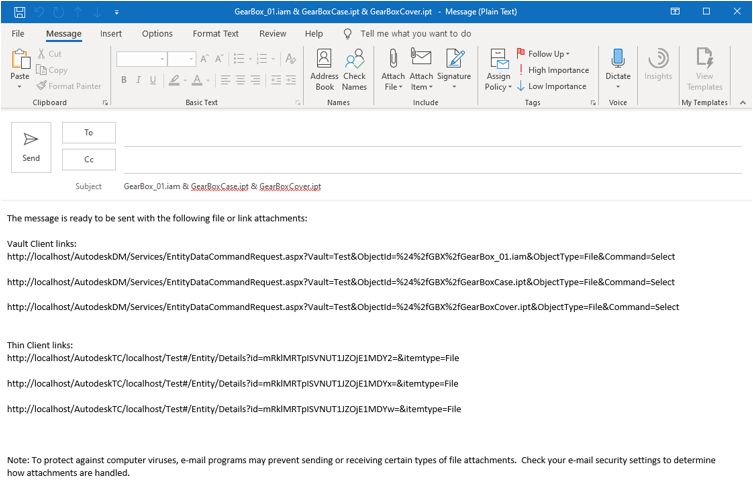Screen dimensions: 753x491
Task: Open the Address Book
Action: point(324,70)
